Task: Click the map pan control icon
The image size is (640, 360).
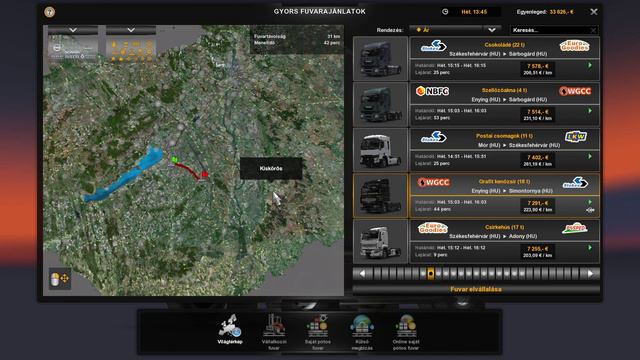Action: pos(60,279)
